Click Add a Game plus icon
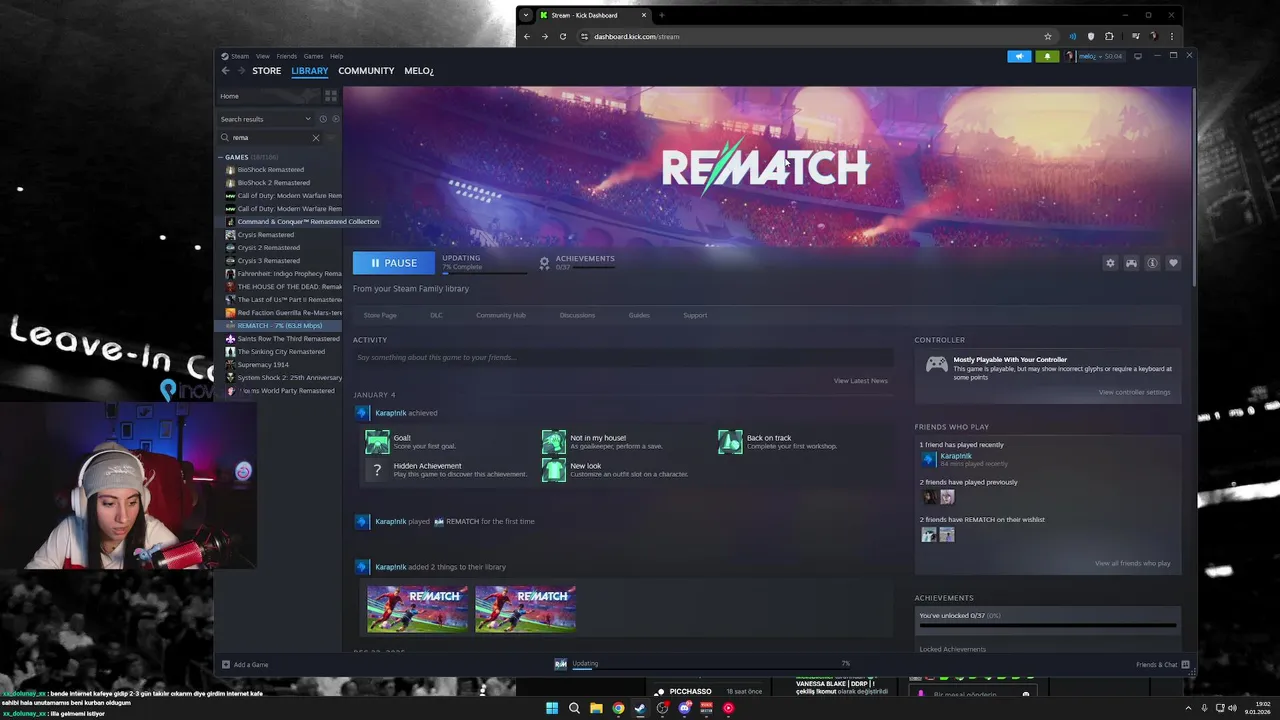This screenshot has width=1280, height=720. tap(226, 664)
